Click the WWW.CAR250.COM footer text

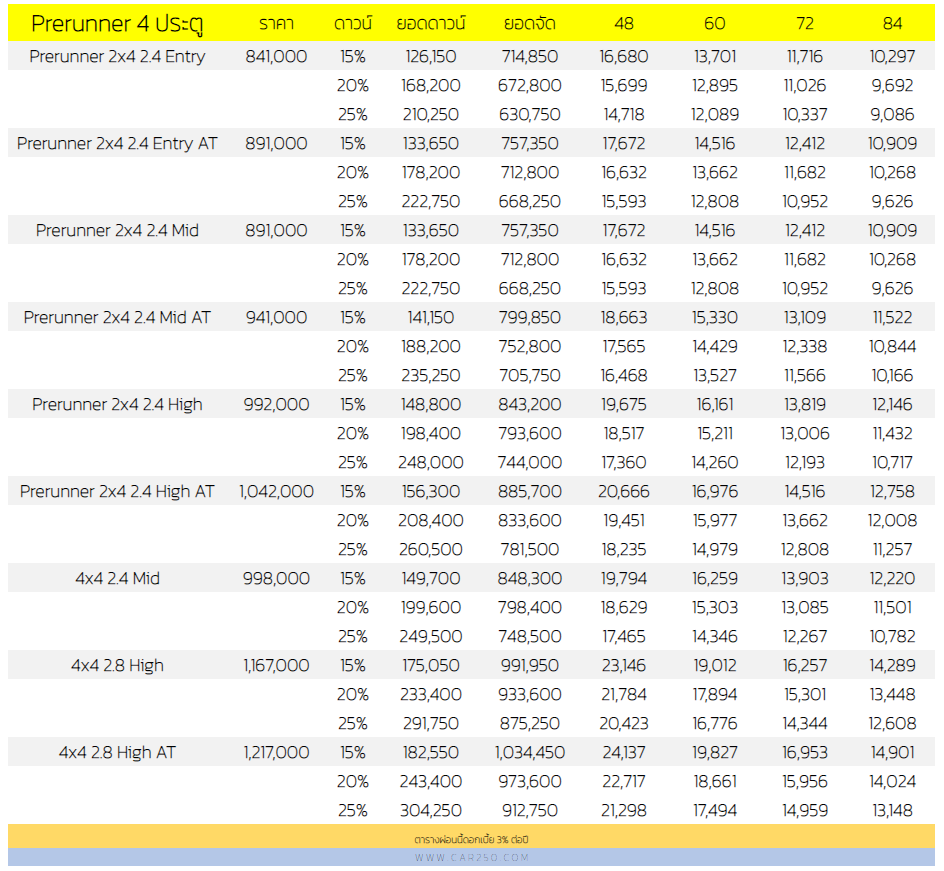click(472, 858)
